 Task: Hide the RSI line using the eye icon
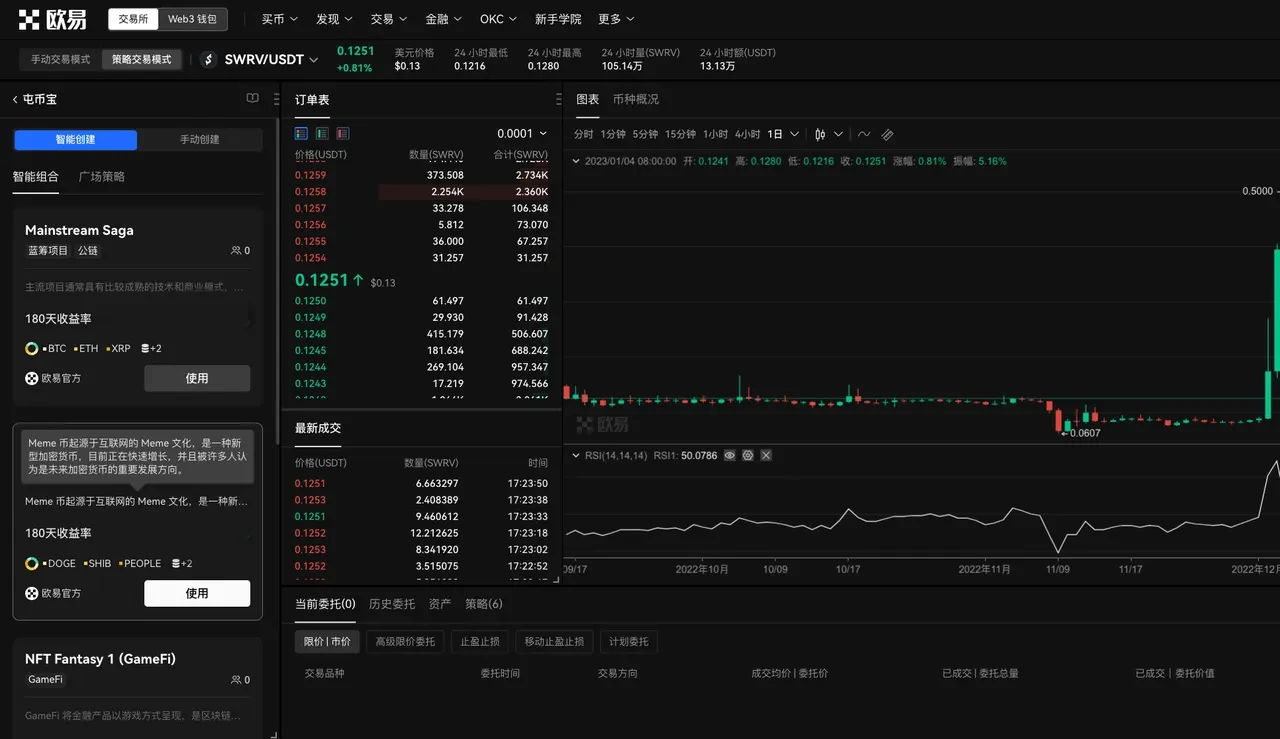(728, 455)
